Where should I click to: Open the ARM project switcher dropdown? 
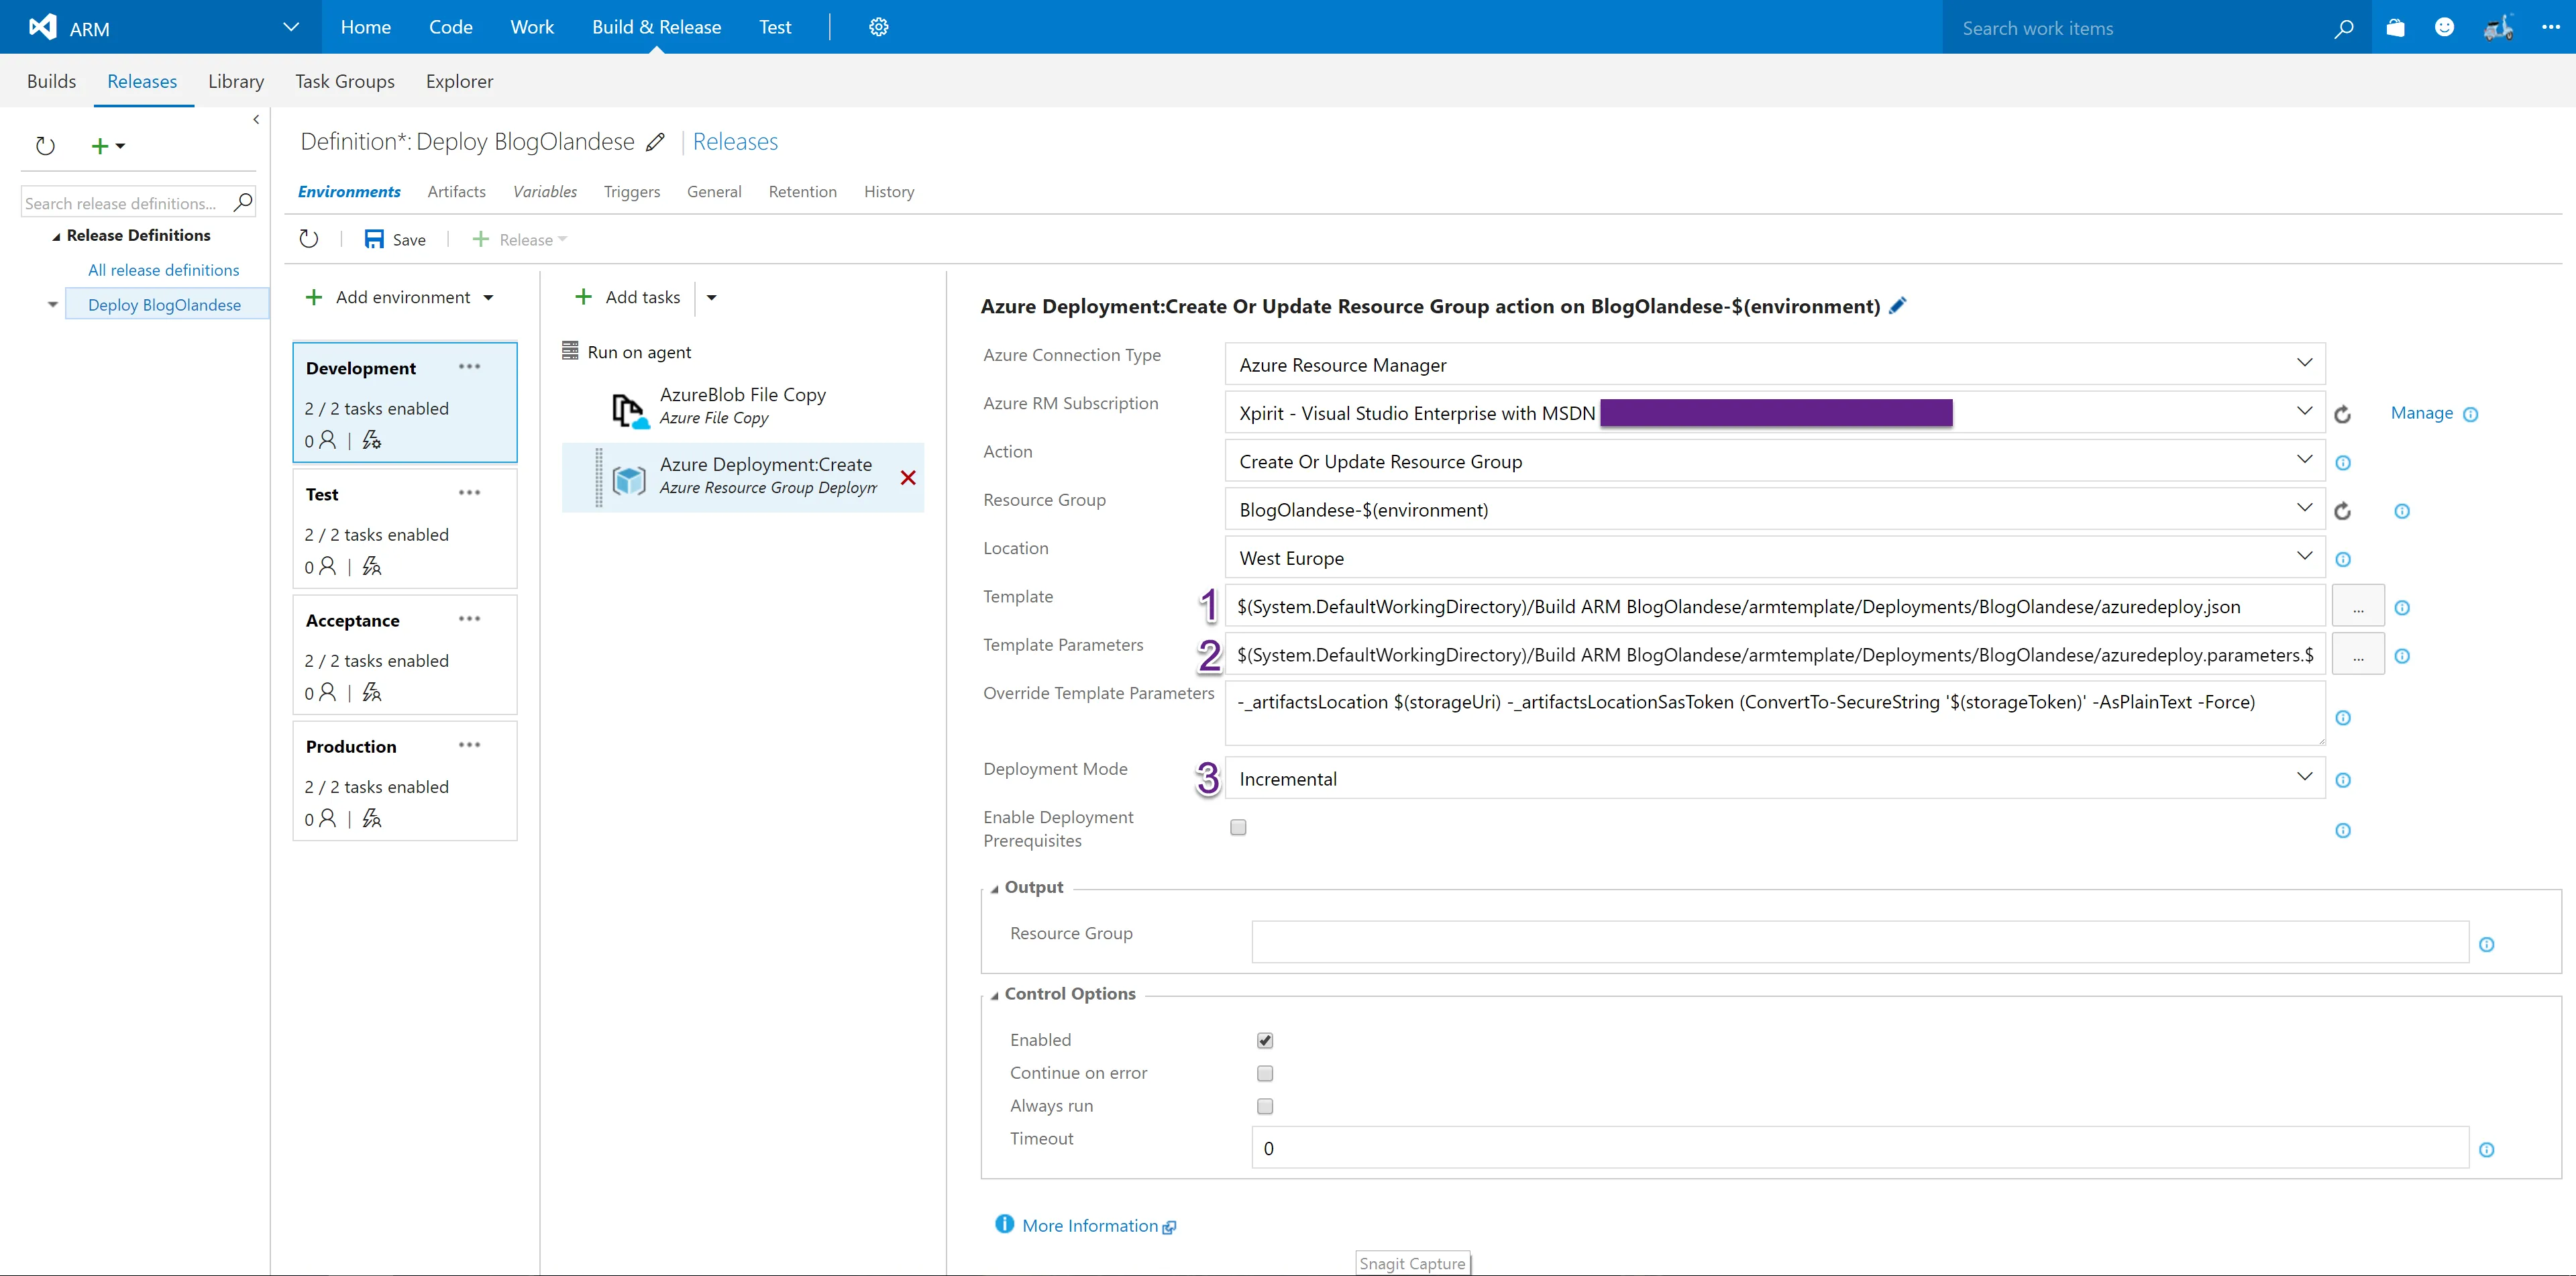pyautogui.click(x=291, y=27)
